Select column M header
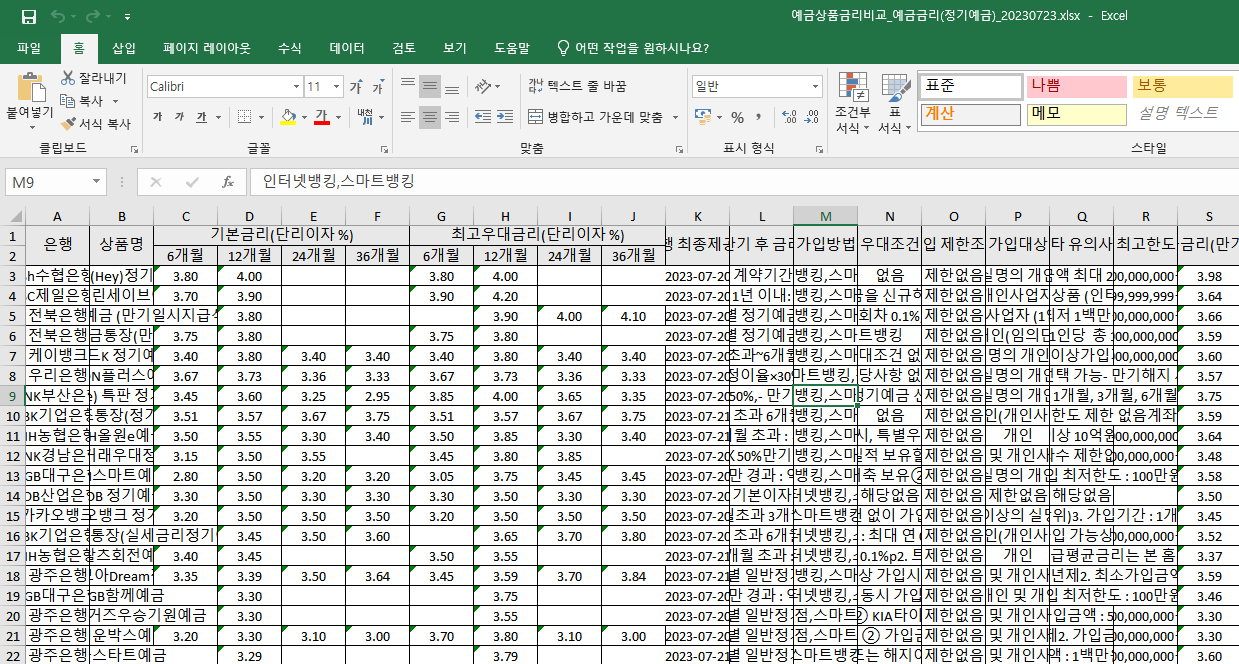This screenshot has width=1239, height=664. (825, 216)
